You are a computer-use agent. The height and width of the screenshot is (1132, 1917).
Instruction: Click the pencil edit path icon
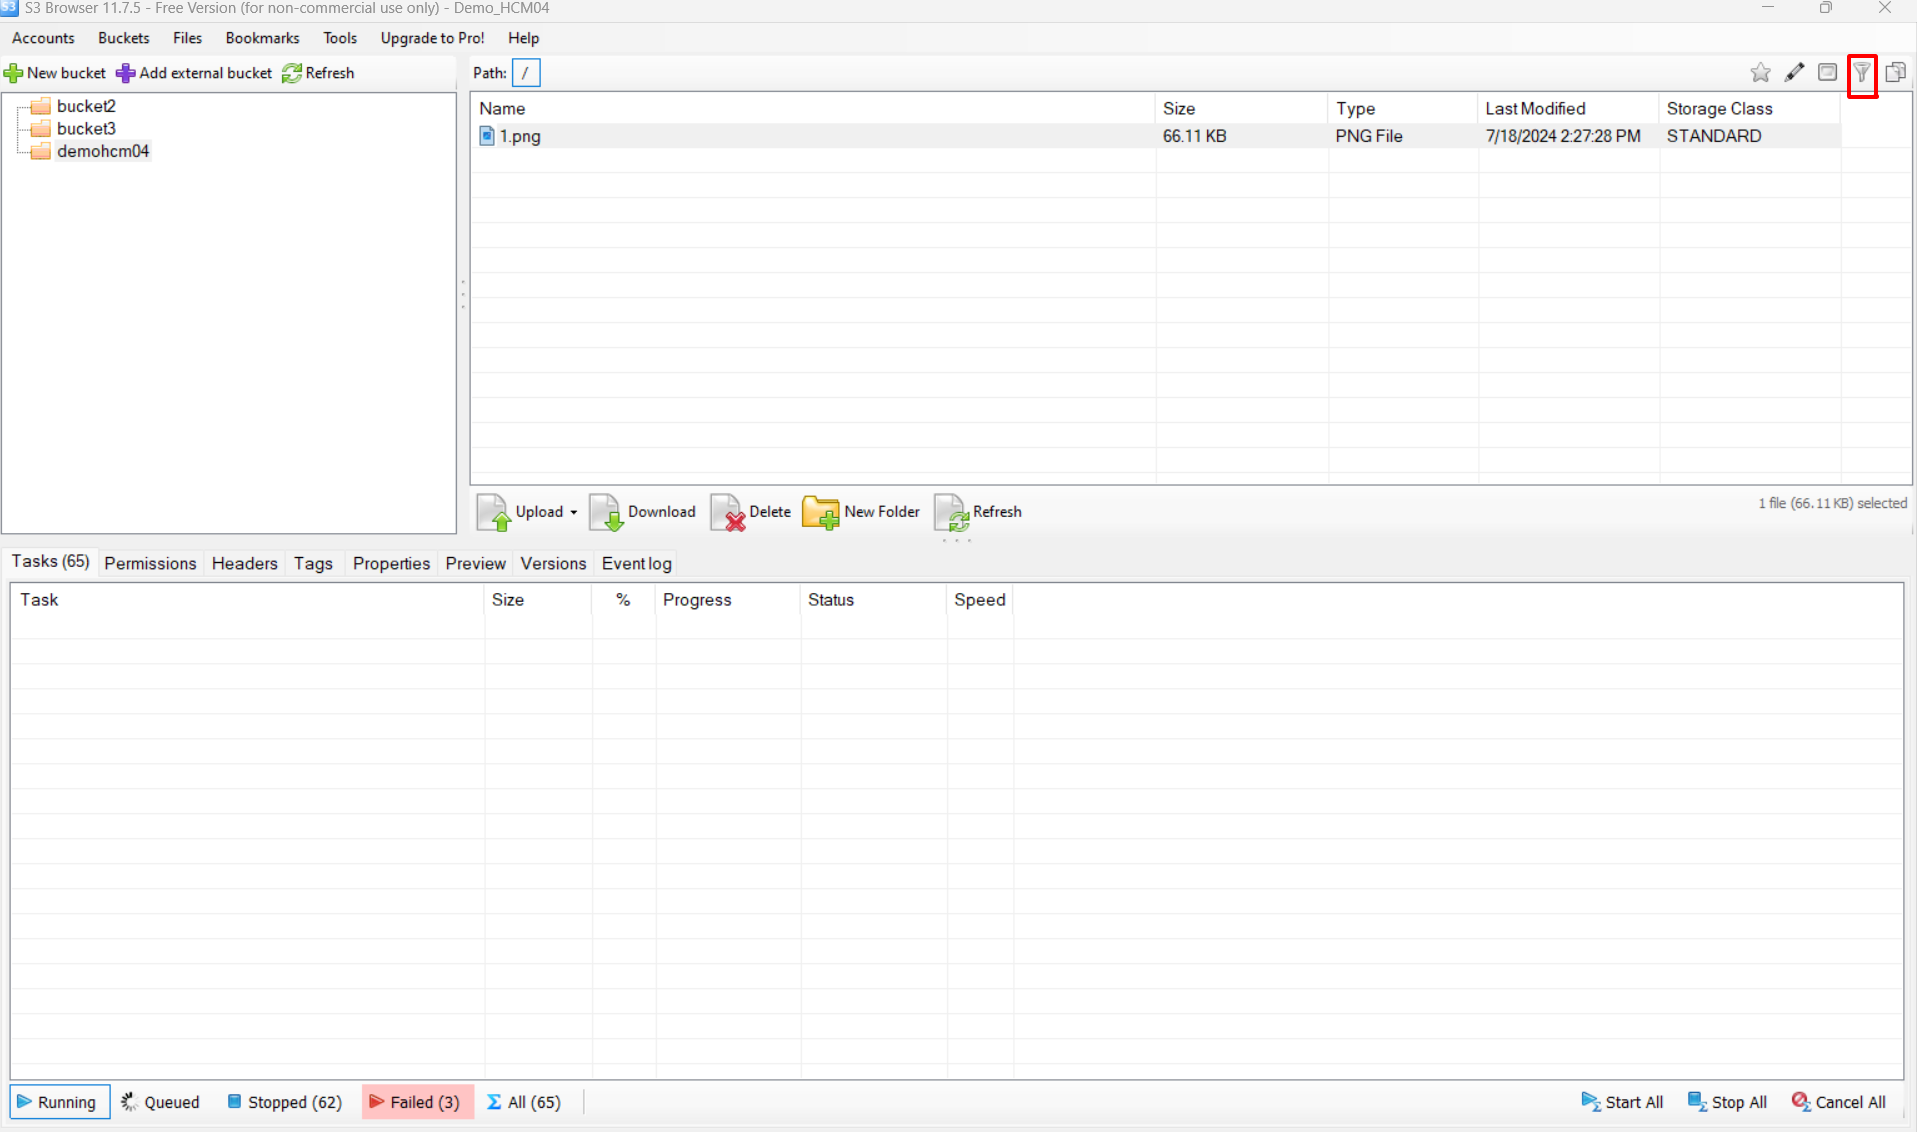point(1794,73)
